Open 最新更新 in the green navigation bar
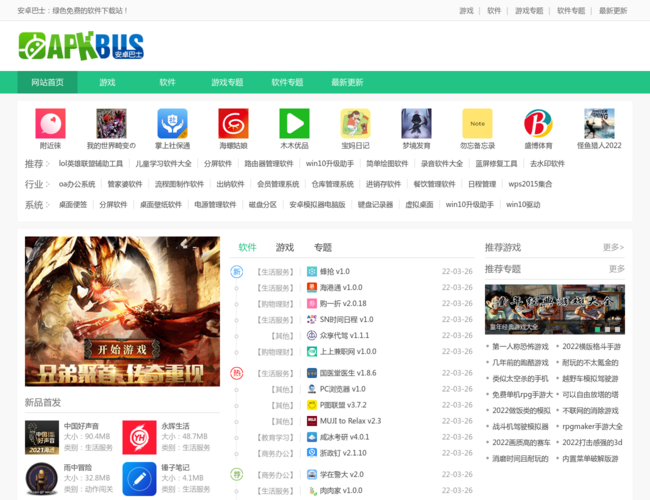The height and width of the screenshot is (500, 650). point(347,82)
